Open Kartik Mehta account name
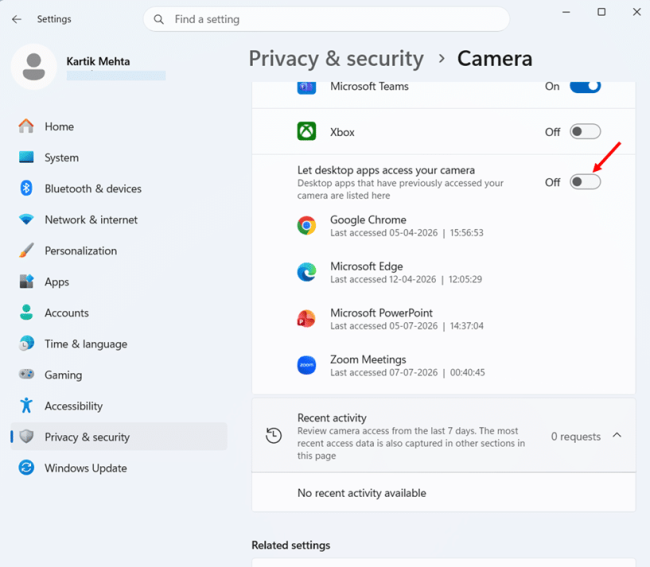The image size is (650, 567). (x=98, y=61)
